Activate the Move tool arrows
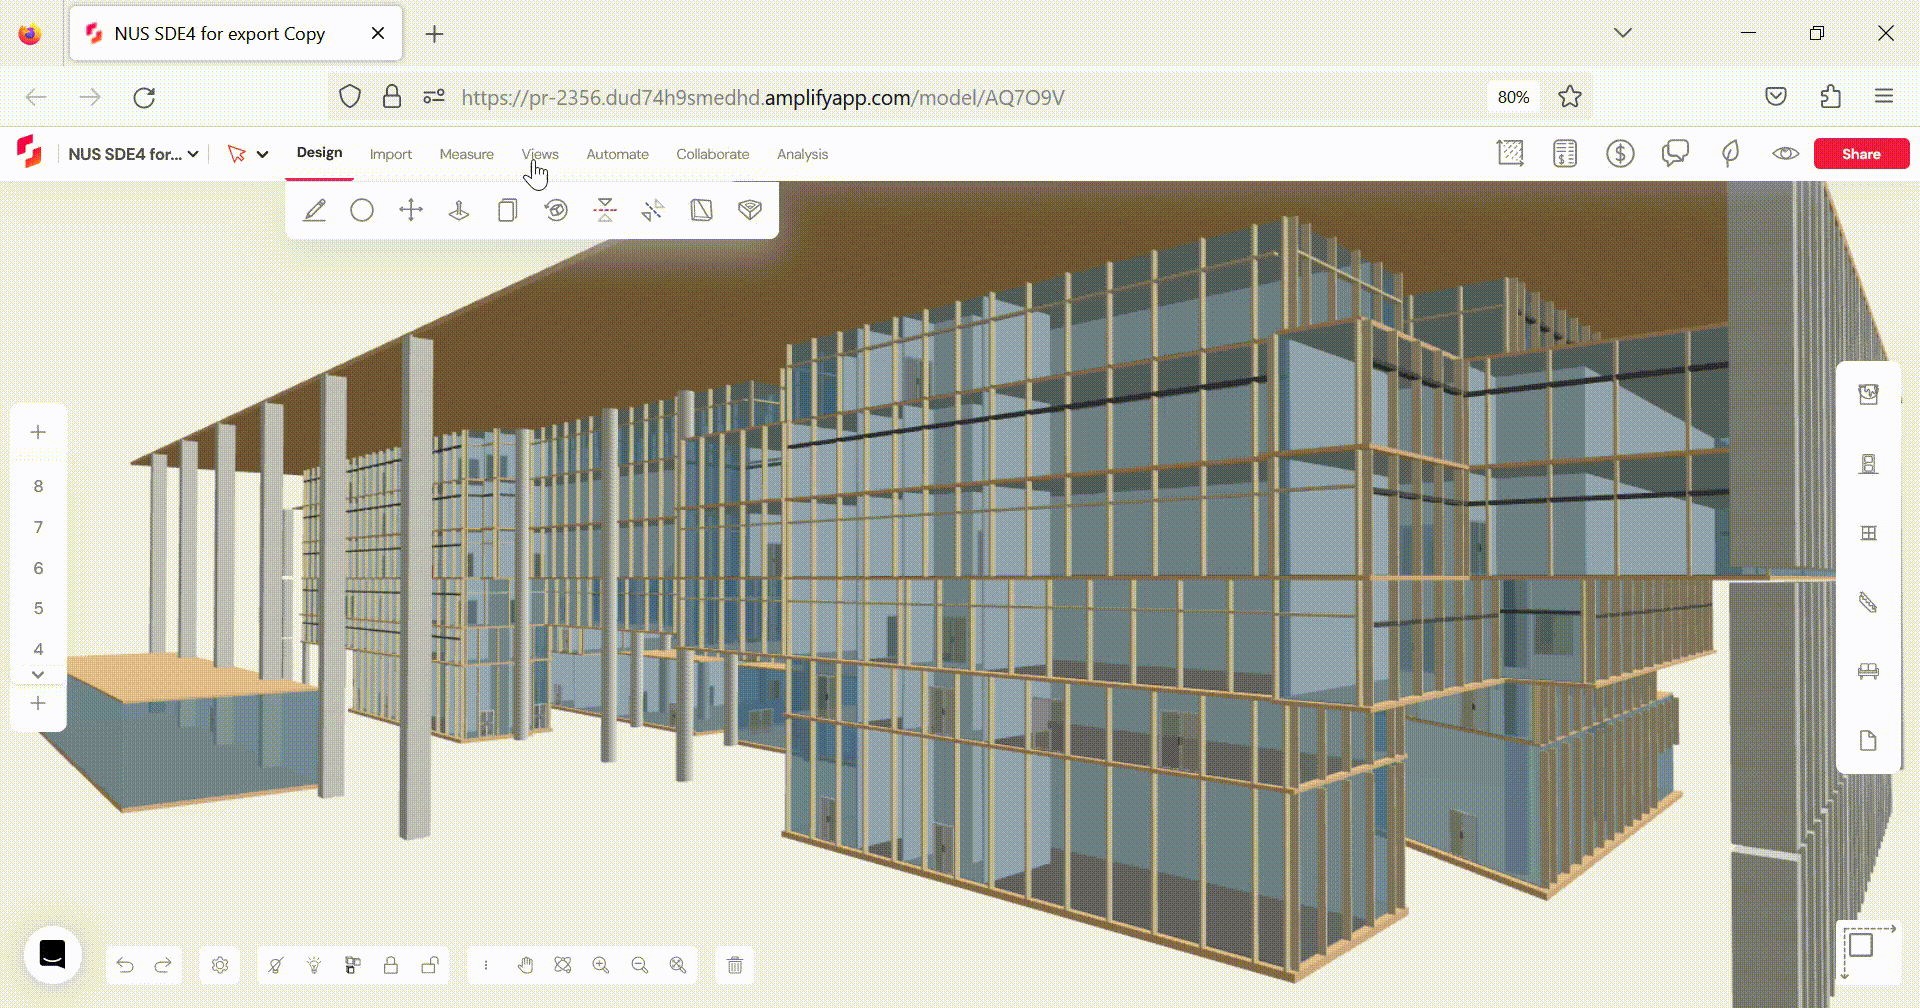Image resolution: width=1920 pixels, height=1008 pixels. point(411,210)
